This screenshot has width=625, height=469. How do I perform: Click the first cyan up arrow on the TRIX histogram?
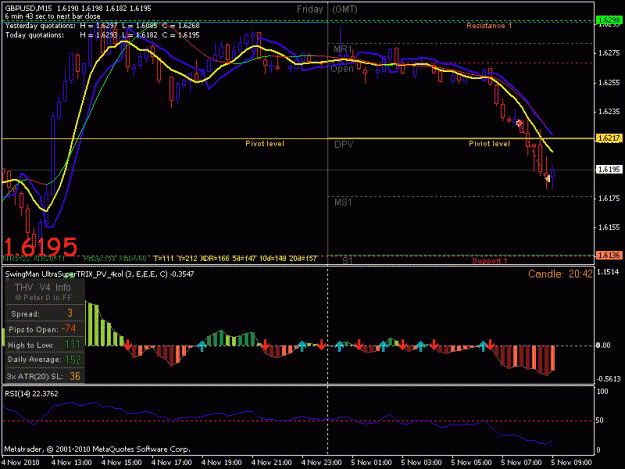coord(202,346)
